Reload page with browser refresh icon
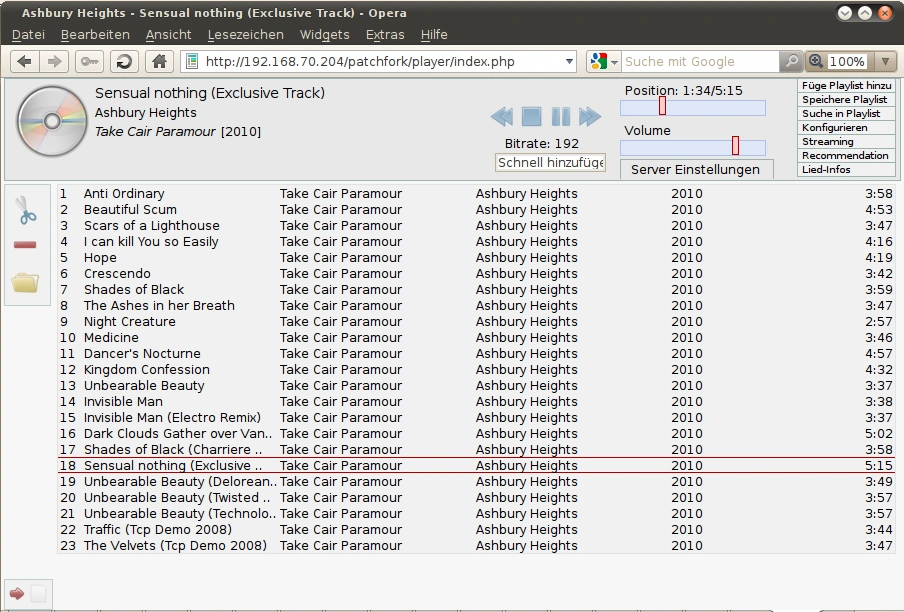The height and width of the screenshot is (612, 904). pyautogui.click(x=124, y=62)
